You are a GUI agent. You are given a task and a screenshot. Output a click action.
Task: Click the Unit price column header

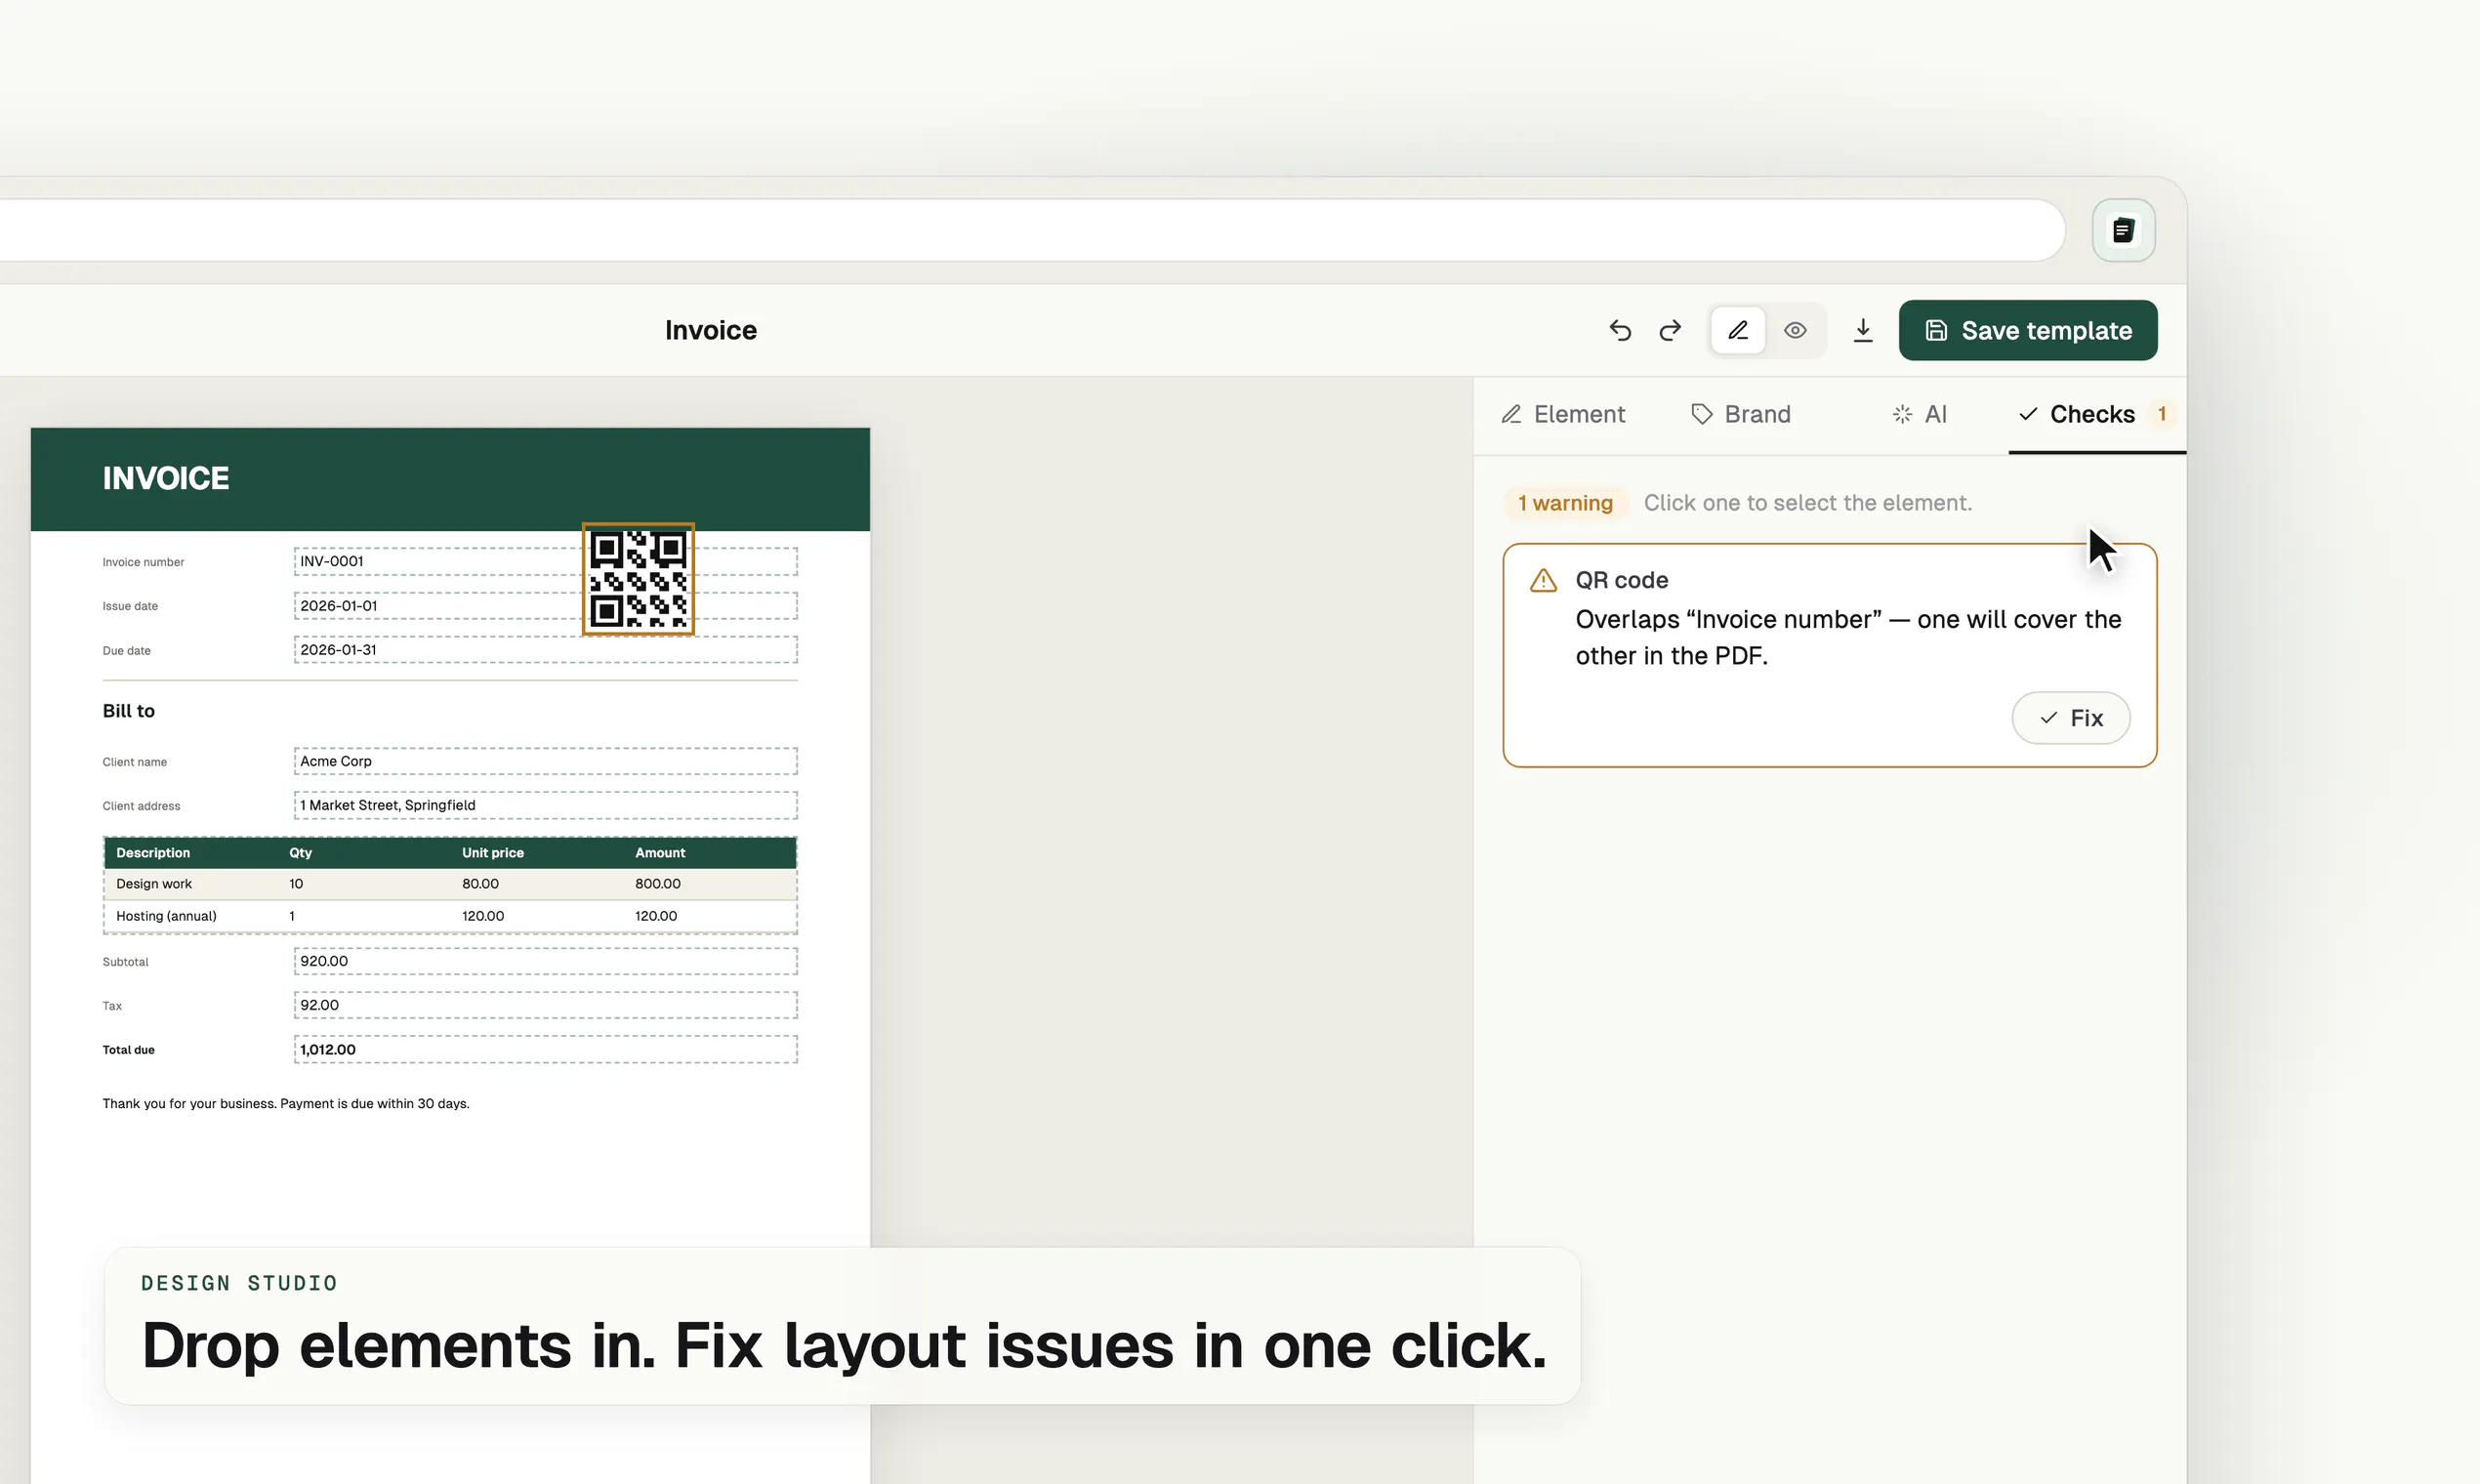click(493, 853)
